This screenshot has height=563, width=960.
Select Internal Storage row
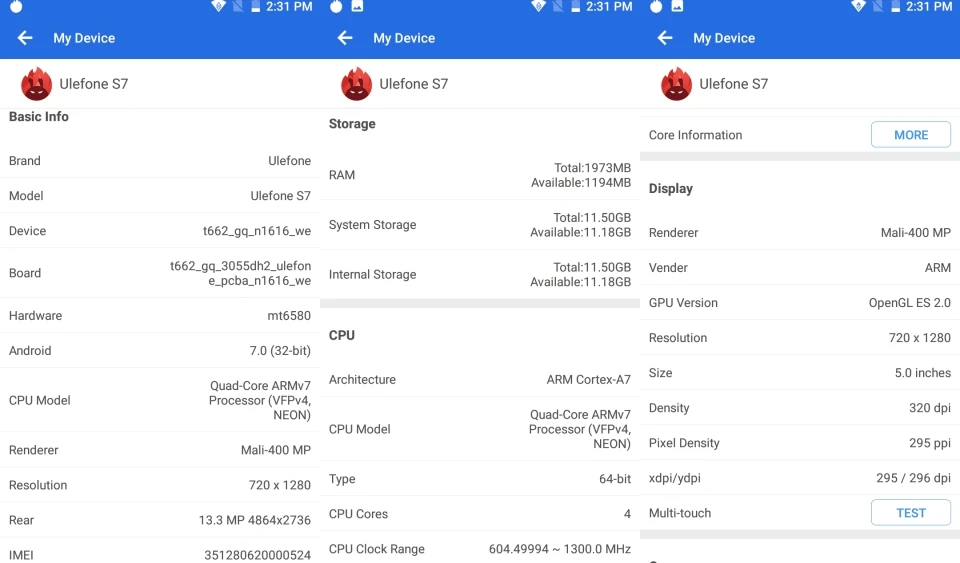tap(479, 275)
